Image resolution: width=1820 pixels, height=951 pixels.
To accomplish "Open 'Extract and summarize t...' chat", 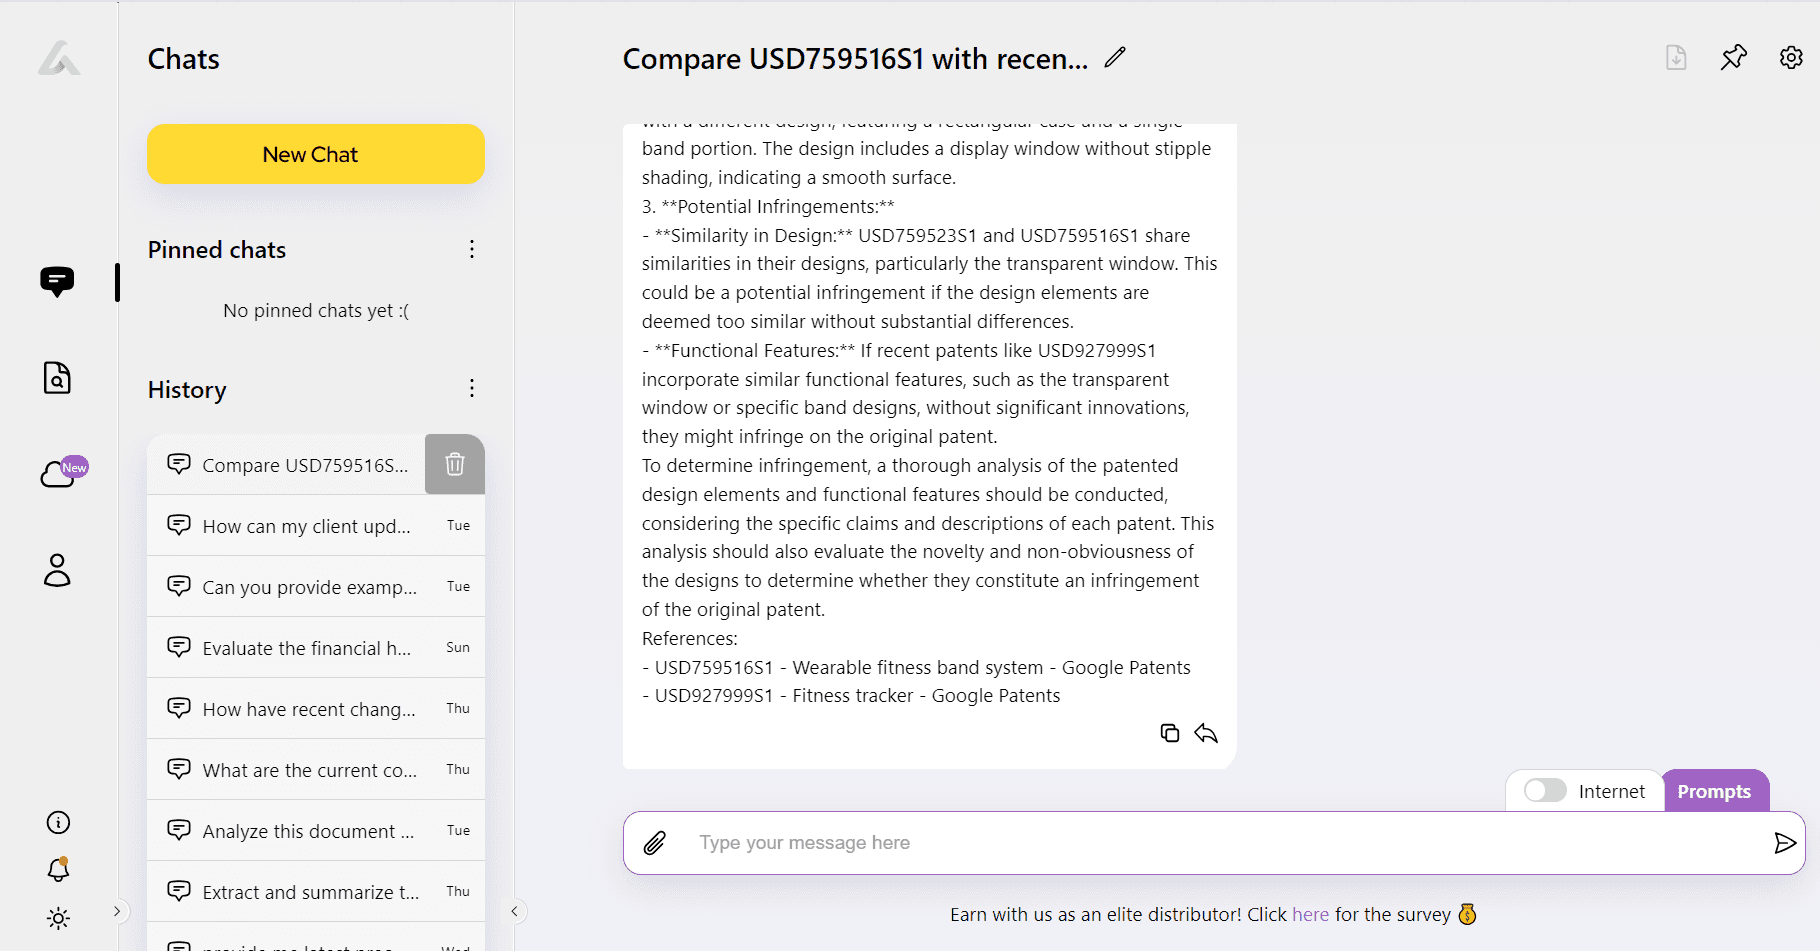I will pyautogui.click(x=316, y=892).
